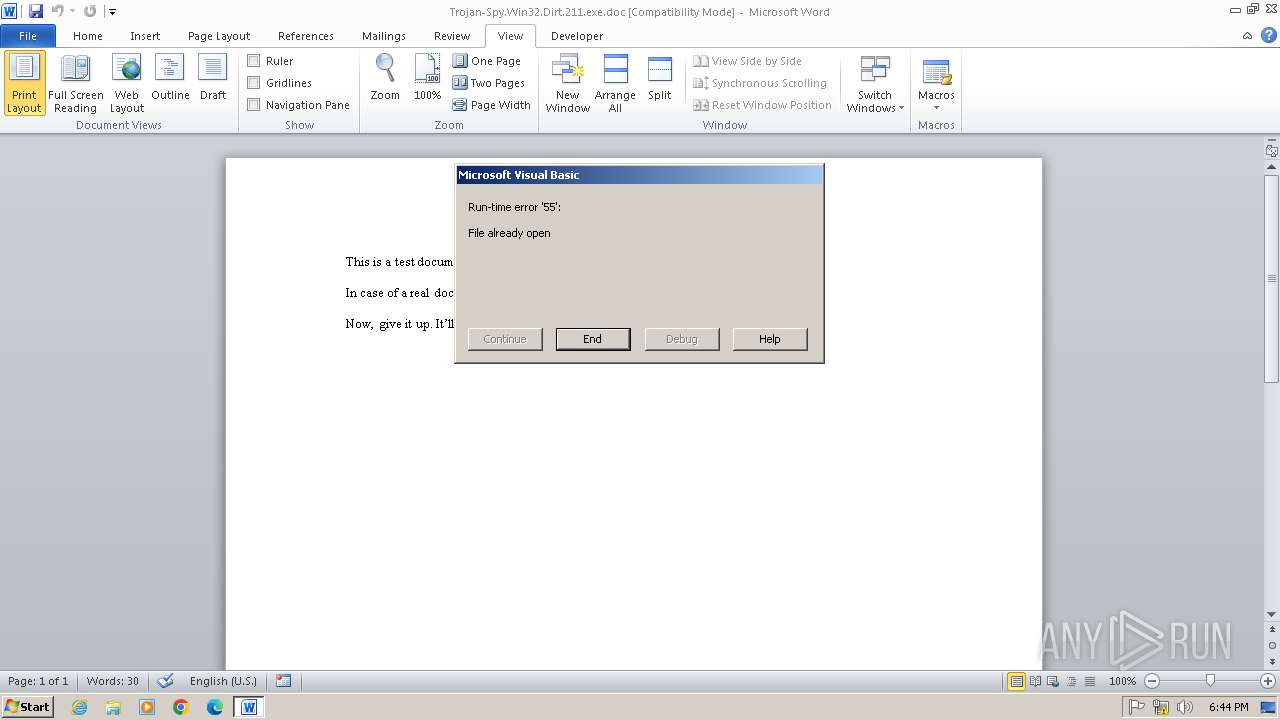
Task: Click spelling check icon in status bar
Action: [x=166, y=681]
